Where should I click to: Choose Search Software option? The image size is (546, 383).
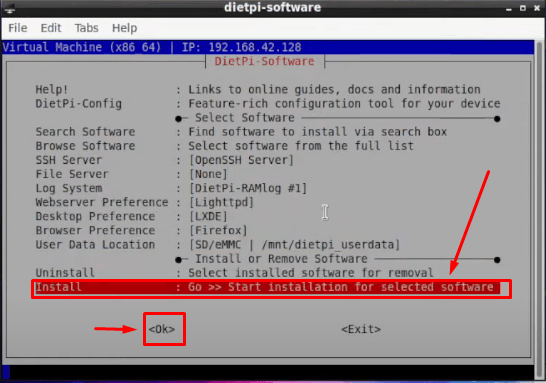tap(268, 132)
